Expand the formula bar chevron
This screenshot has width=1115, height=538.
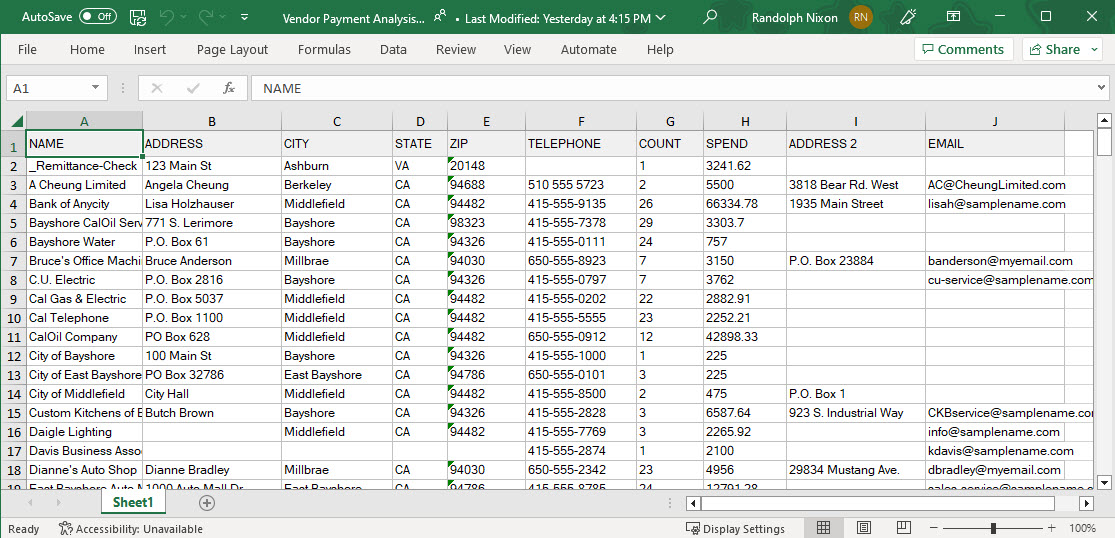pos(1100,88)
